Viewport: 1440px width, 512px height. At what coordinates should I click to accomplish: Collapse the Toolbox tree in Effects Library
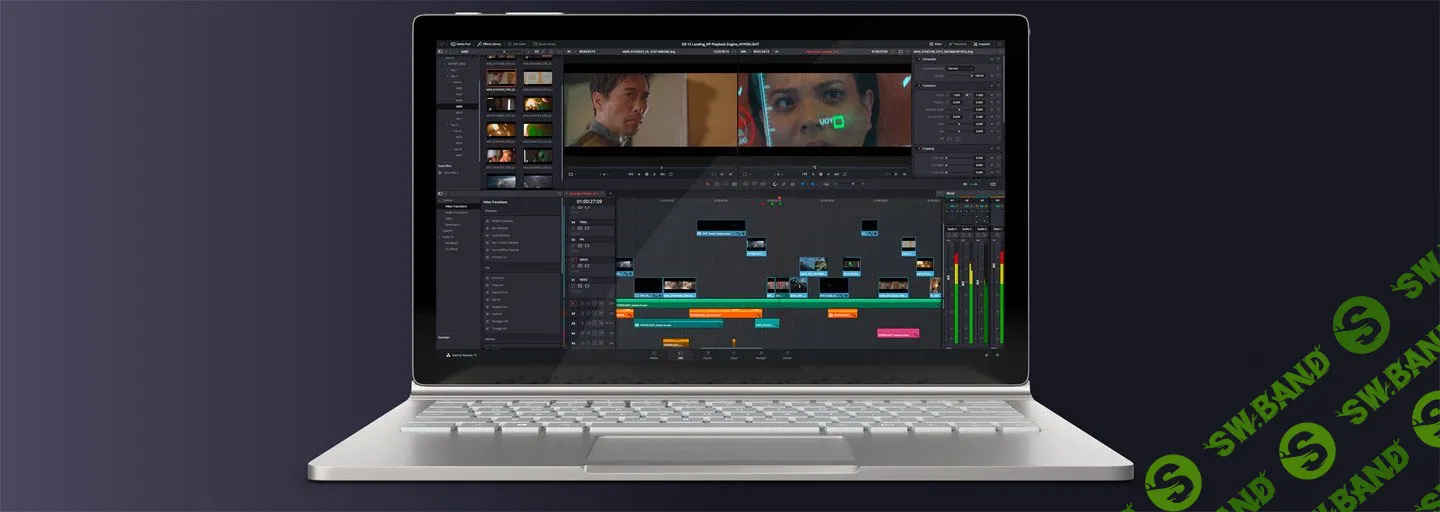pos(441,198)
